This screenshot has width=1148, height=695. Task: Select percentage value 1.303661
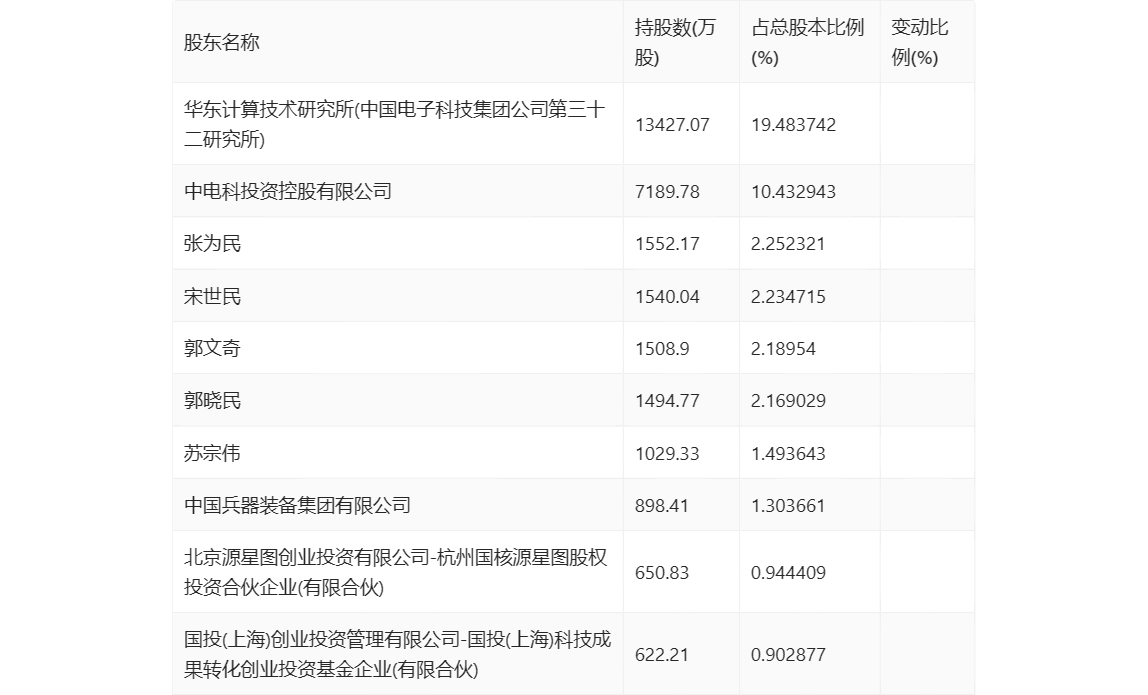coord(788,505)
